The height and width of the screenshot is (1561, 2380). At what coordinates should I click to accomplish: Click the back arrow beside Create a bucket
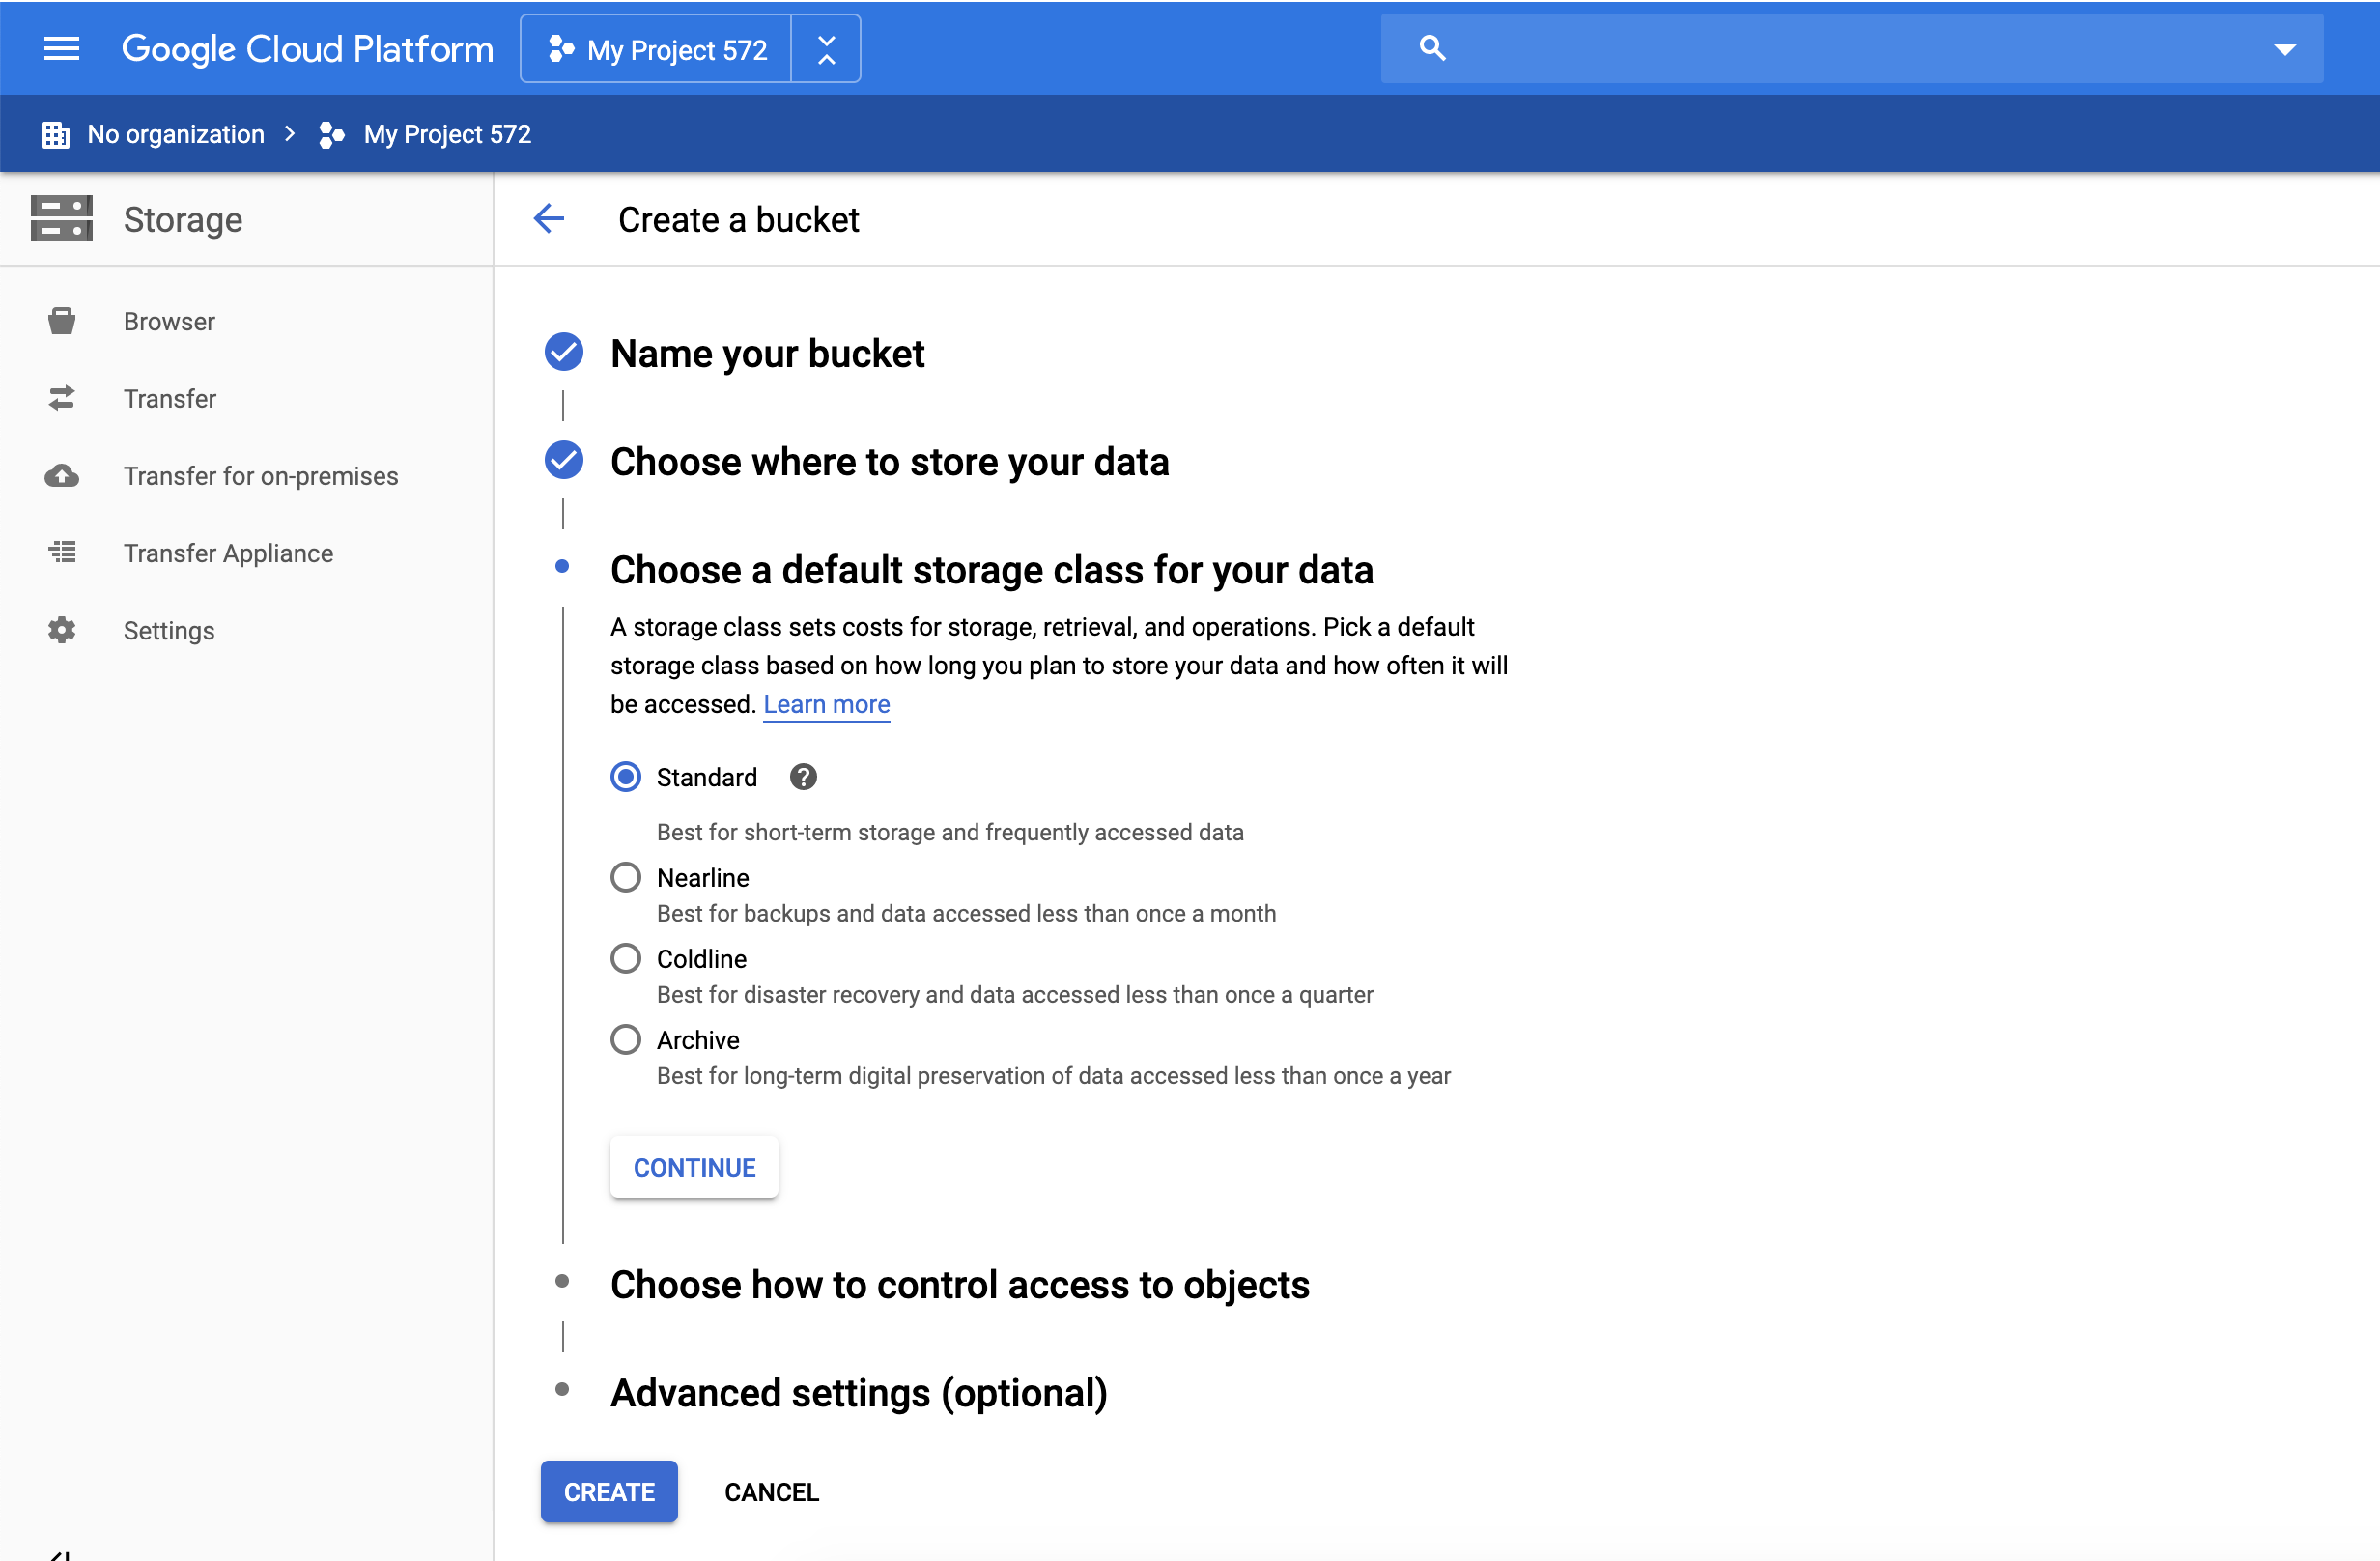[x=549, y=219]
